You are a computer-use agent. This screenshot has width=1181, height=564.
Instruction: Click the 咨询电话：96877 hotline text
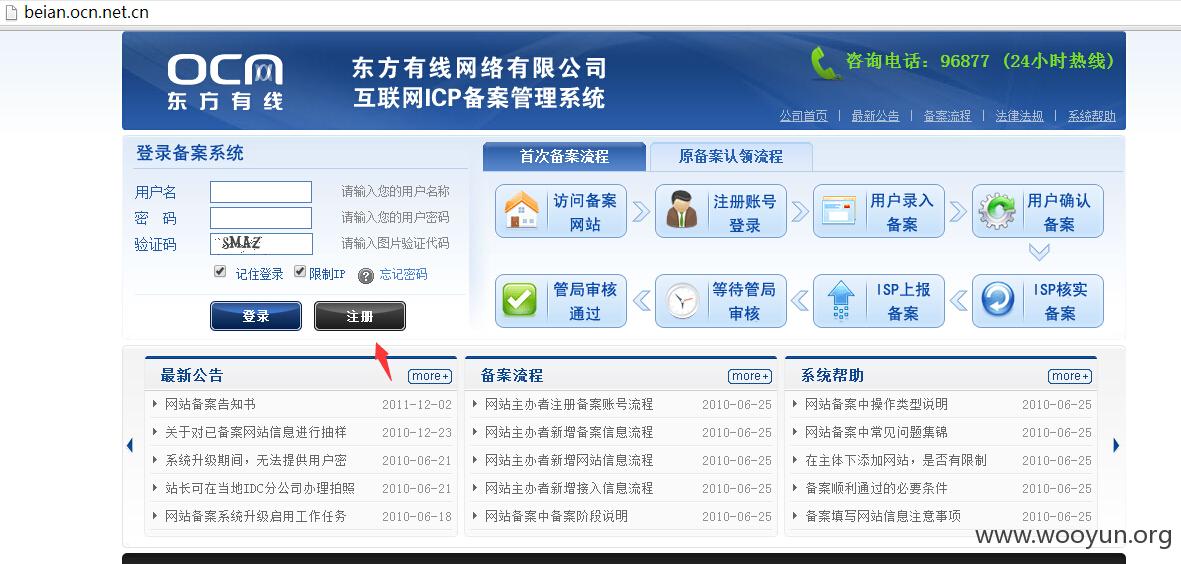pyautogui.click(x=979, y=61)
